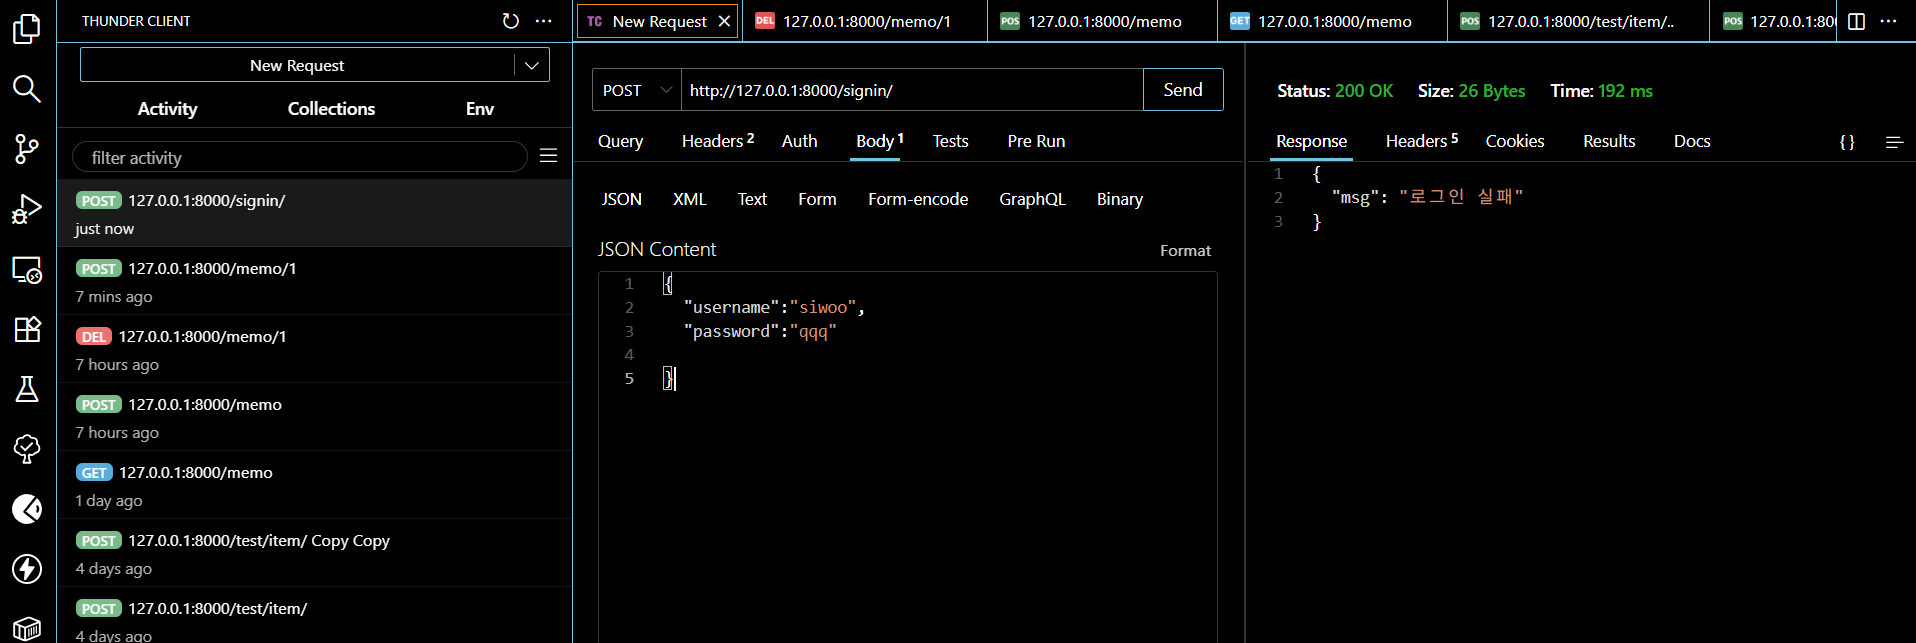Split the editor layout
This screenshot has height=643, width=1916.
pyautogui.click(x=1857, y=21)
